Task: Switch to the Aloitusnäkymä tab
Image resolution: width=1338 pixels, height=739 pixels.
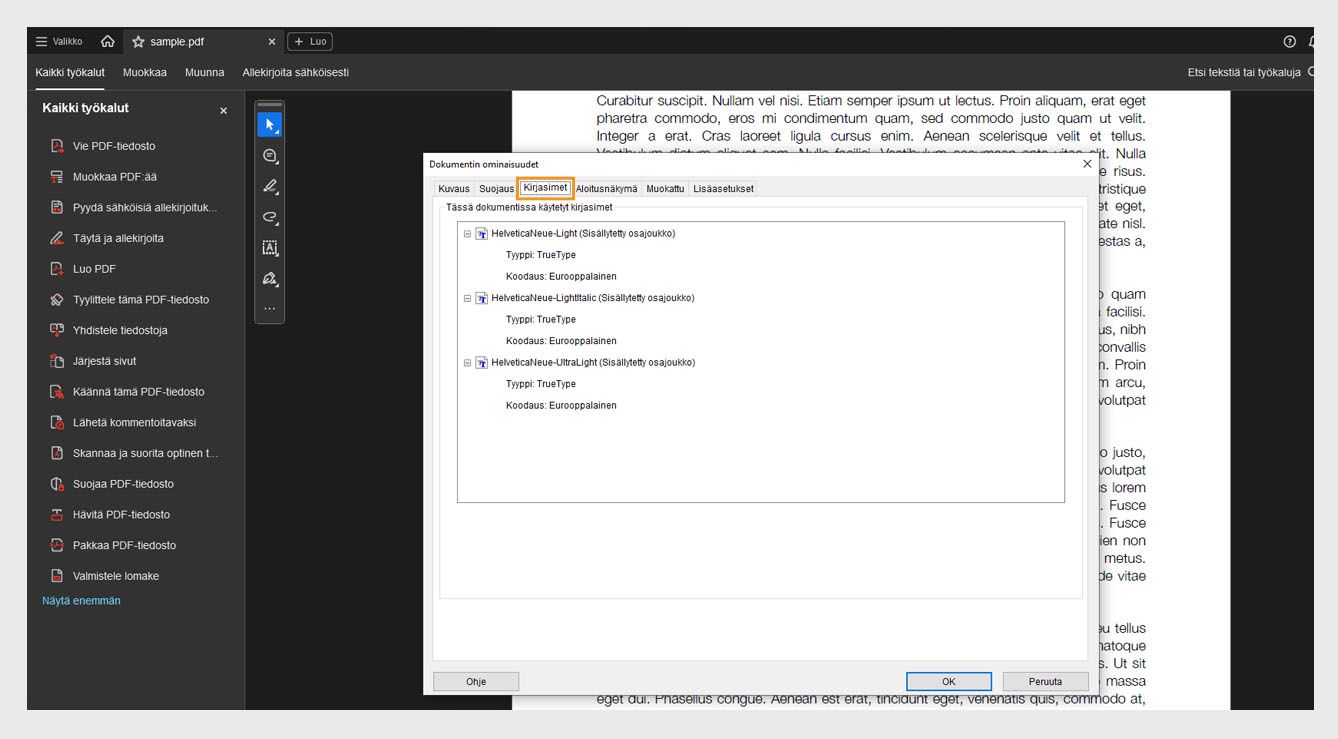Action: [x=606, y=188]
